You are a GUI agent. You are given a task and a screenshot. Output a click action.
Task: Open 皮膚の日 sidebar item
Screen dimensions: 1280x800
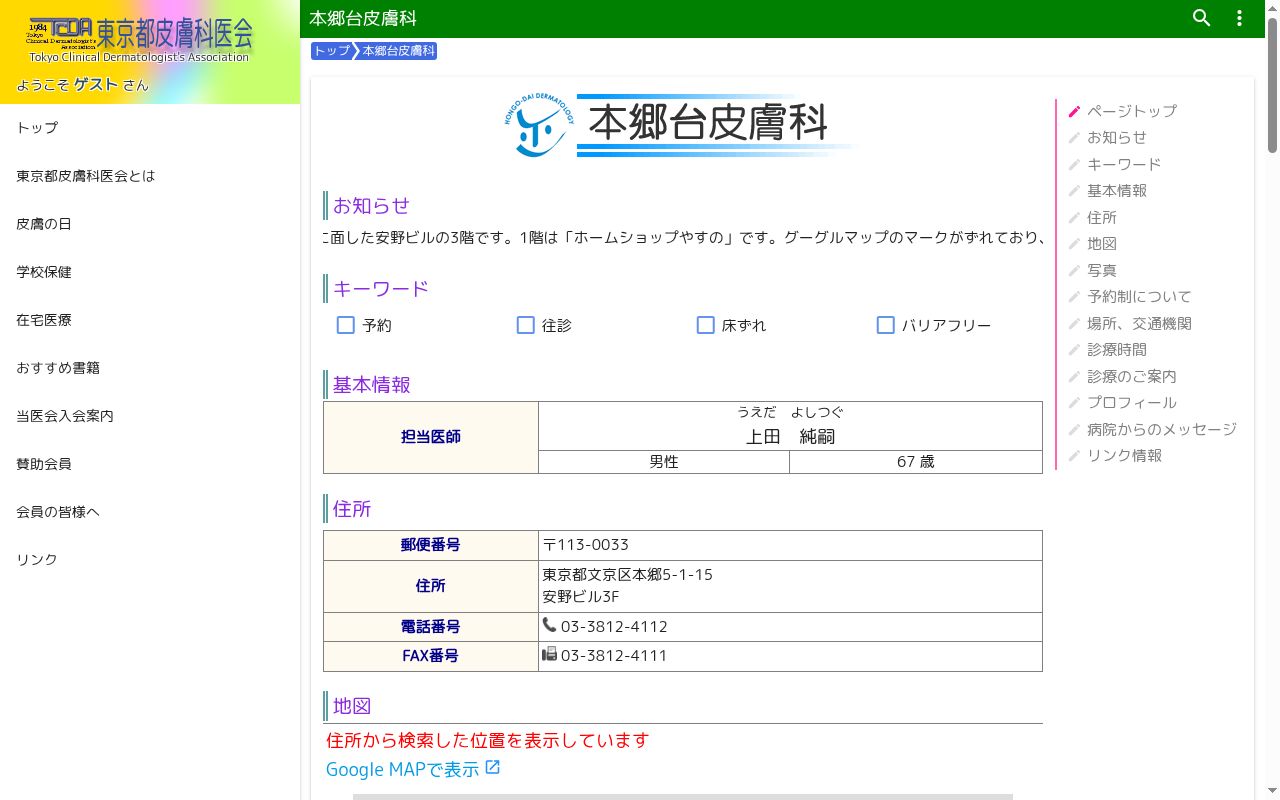(150, 224)
